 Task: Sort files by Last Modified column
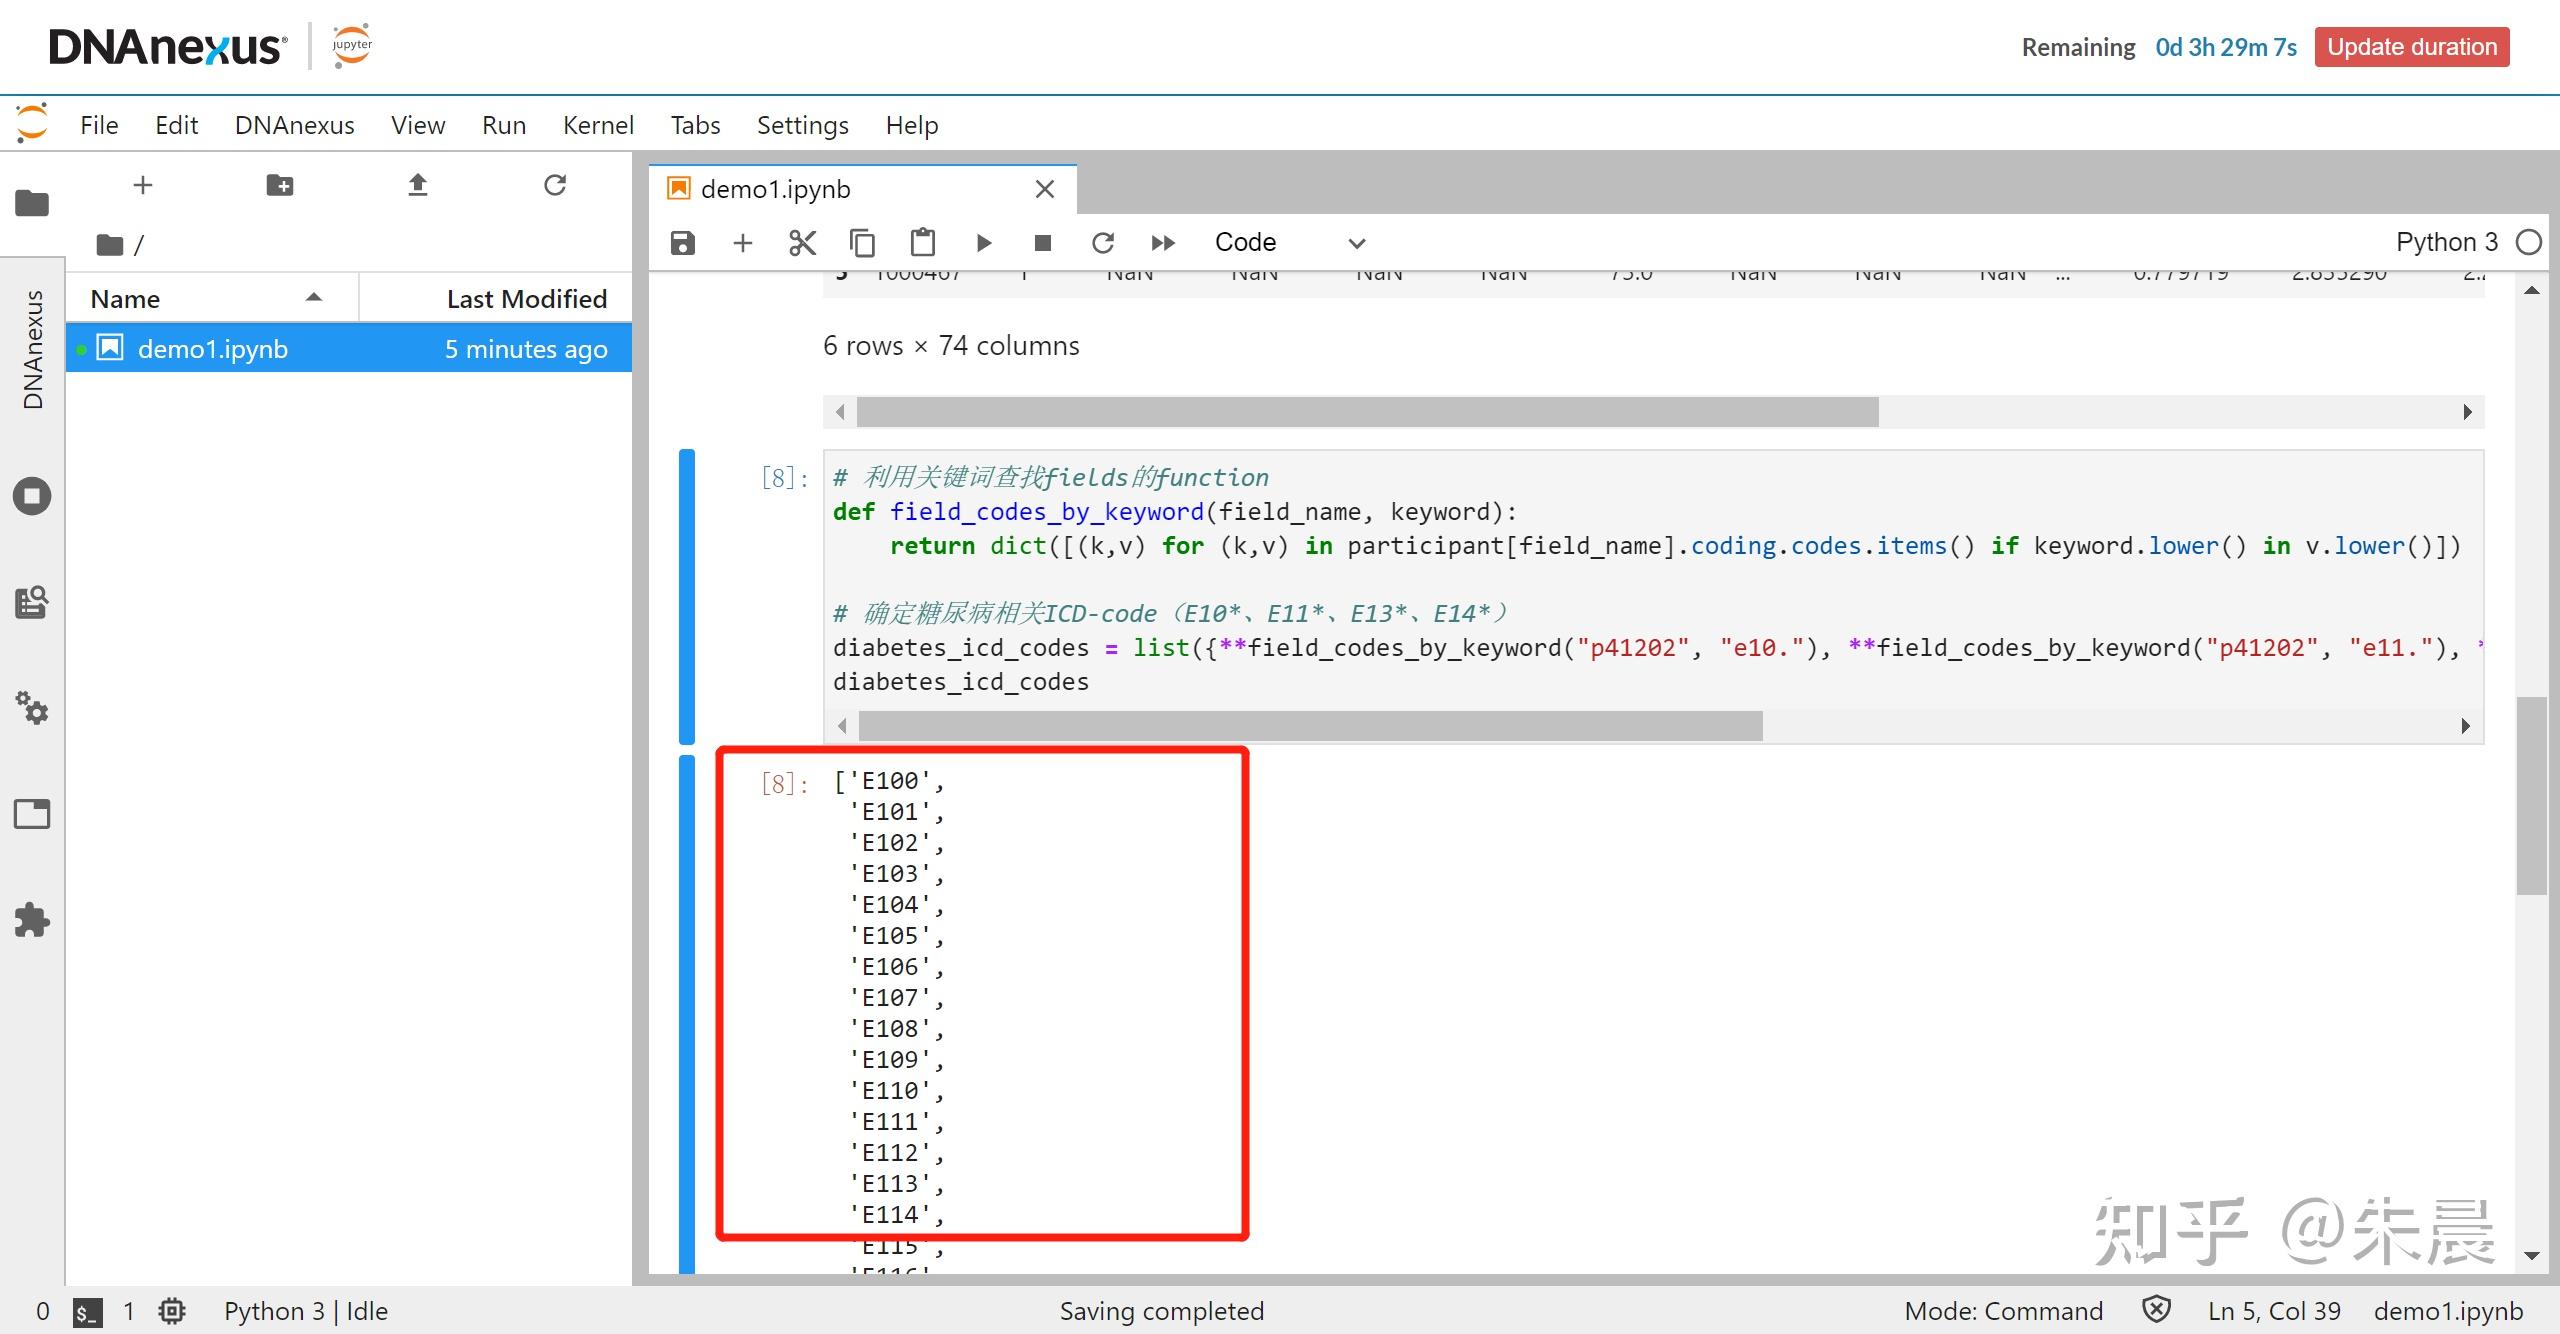[496, 299]
